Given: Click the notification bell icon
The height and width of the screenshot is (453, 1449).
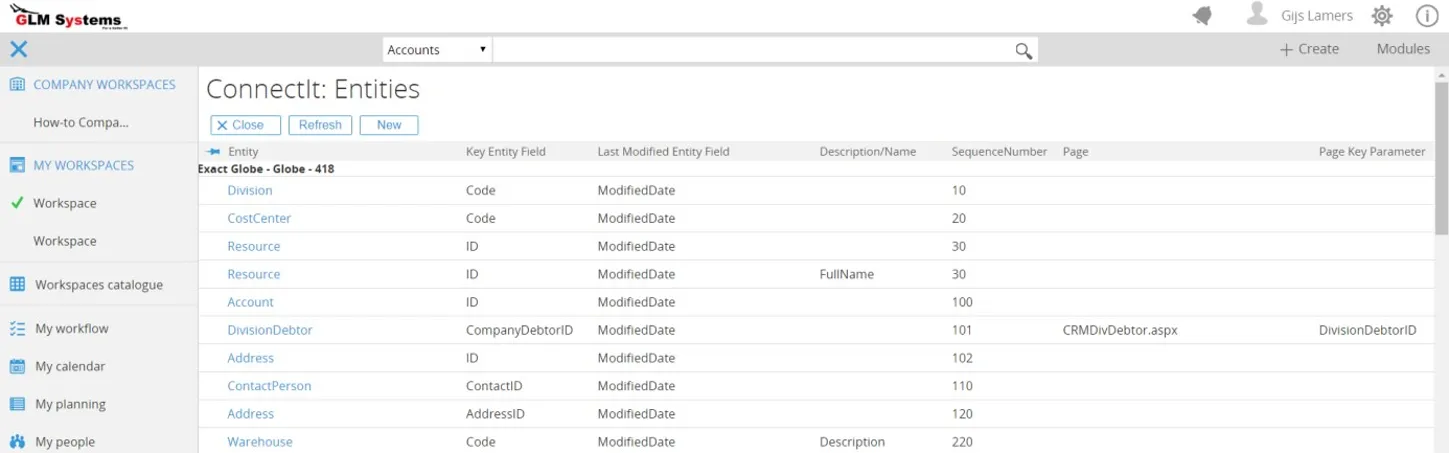Looking at the screenshot, I should point(1202,16).
